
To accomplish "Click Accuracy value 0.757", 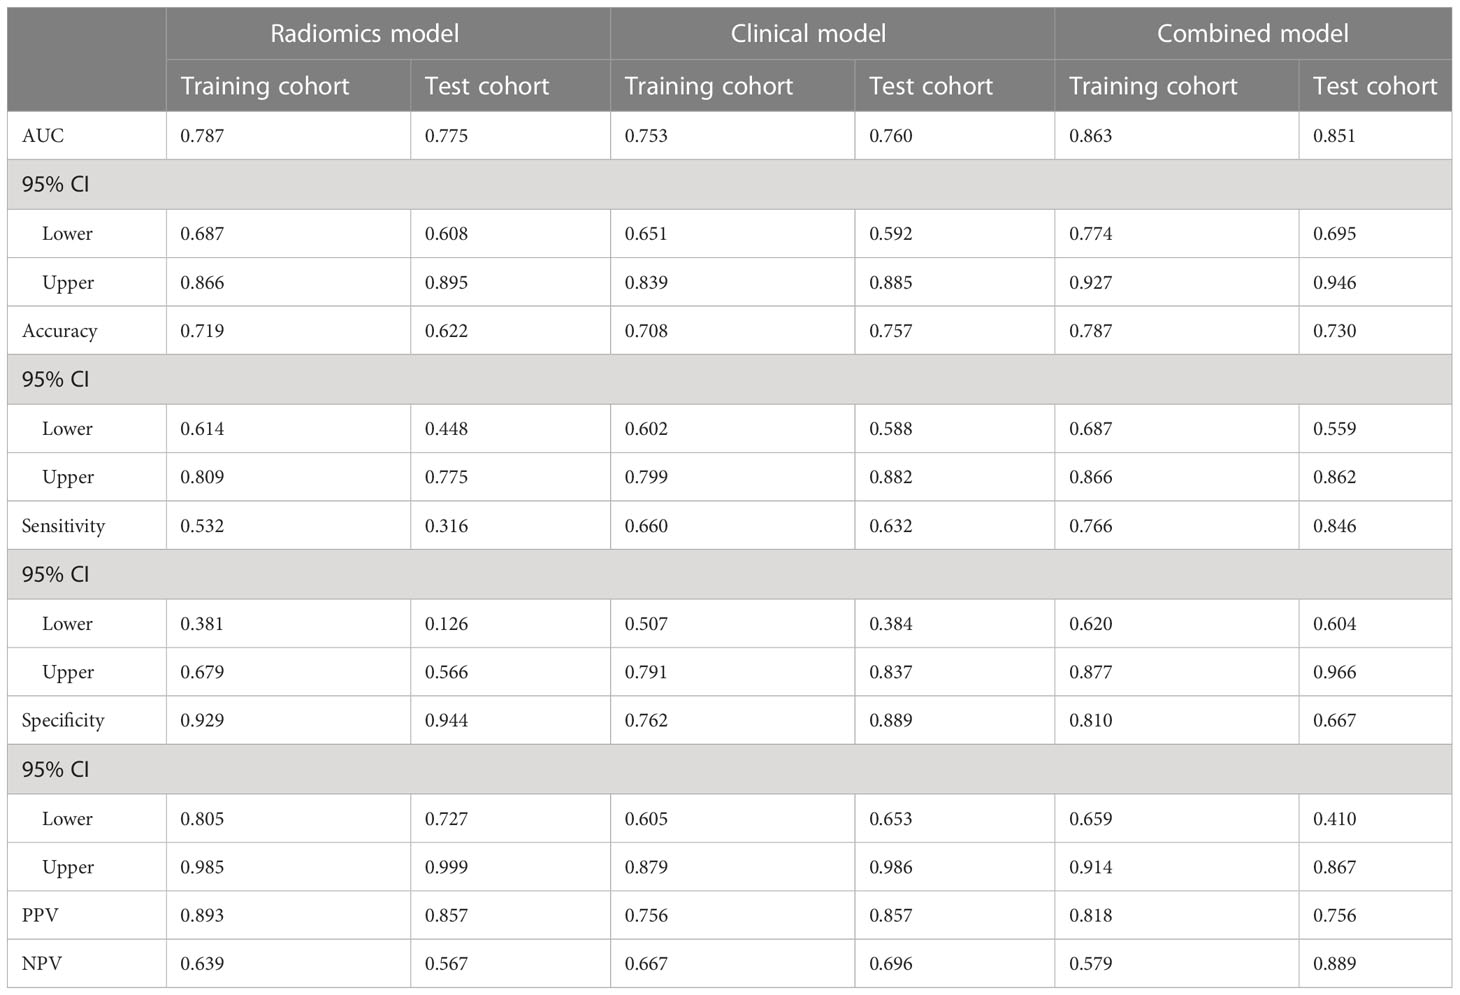I will 891,331.
